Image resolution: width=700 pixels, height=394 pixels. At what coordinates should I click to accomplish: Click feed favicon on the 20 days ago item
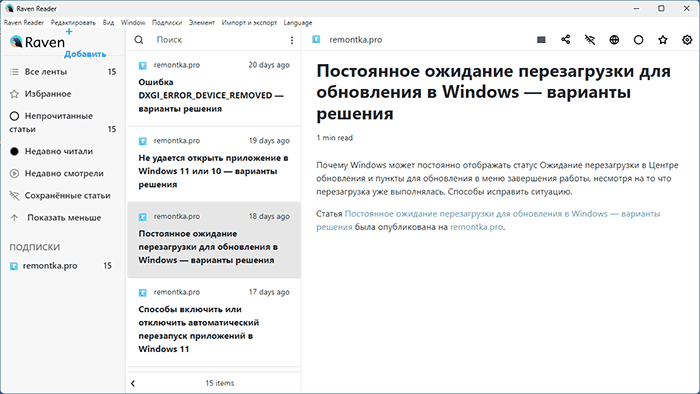(x=143, y=66)
